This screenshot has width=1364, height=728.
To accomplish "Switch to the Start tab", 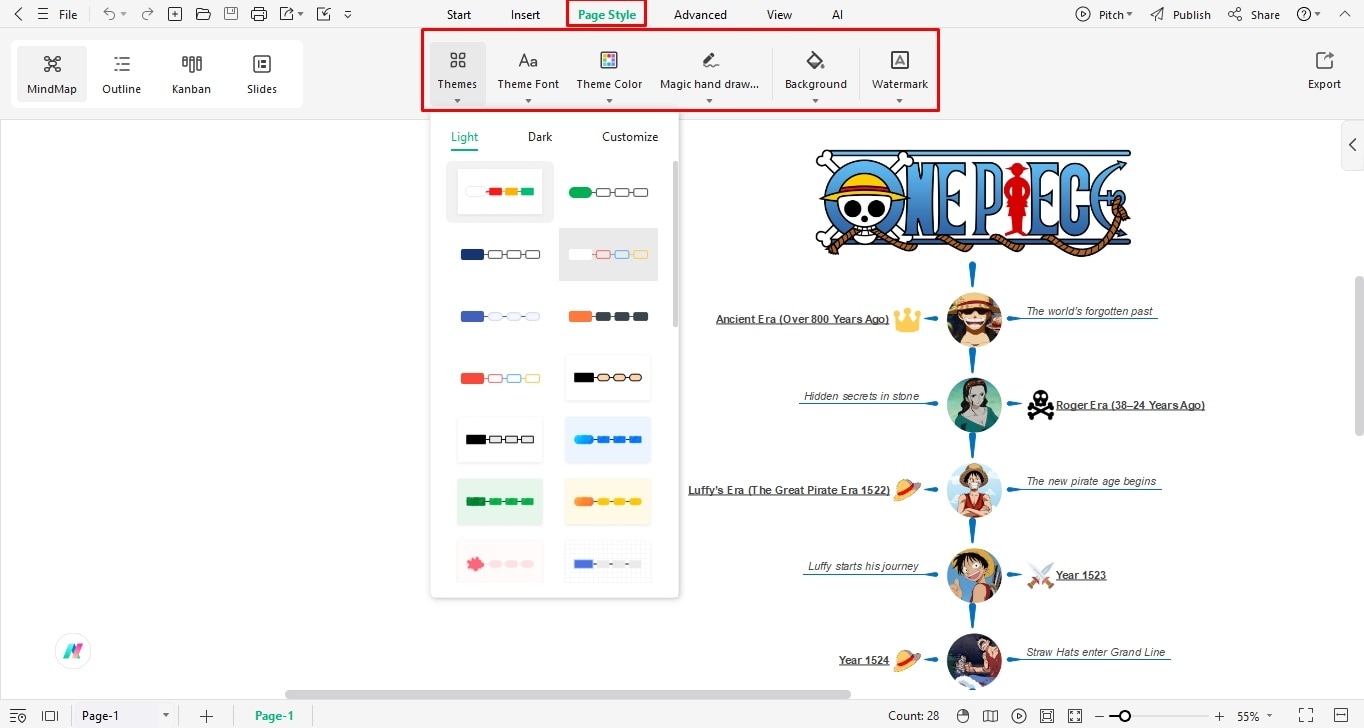I will point(459,15).
